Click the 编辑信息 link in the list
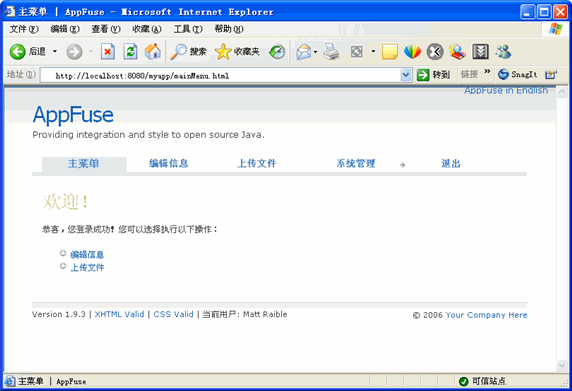This screenshot has height=391, width=572. pos(87,255)
